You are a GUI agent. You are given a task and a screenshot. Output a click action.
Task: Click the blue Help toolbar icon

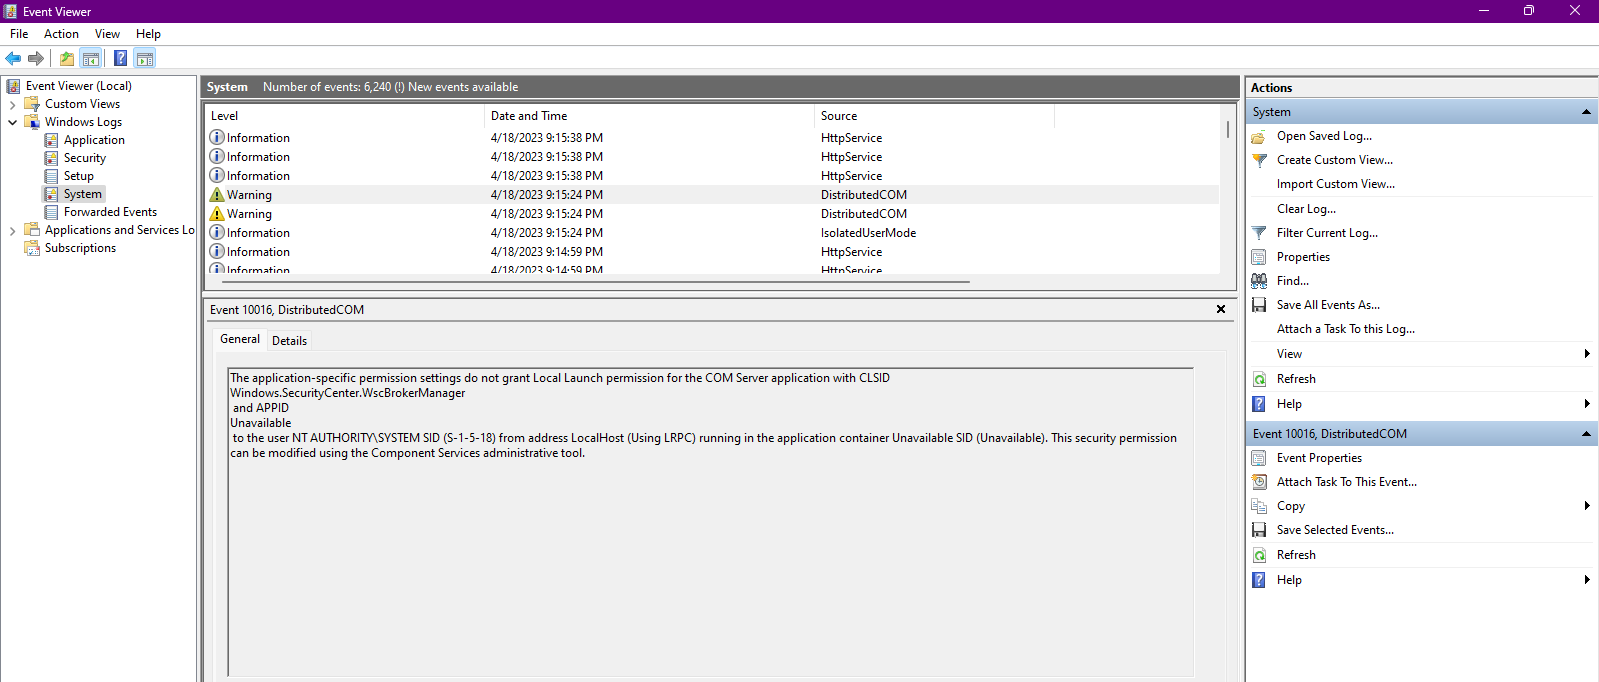click(x=120, y=58)
